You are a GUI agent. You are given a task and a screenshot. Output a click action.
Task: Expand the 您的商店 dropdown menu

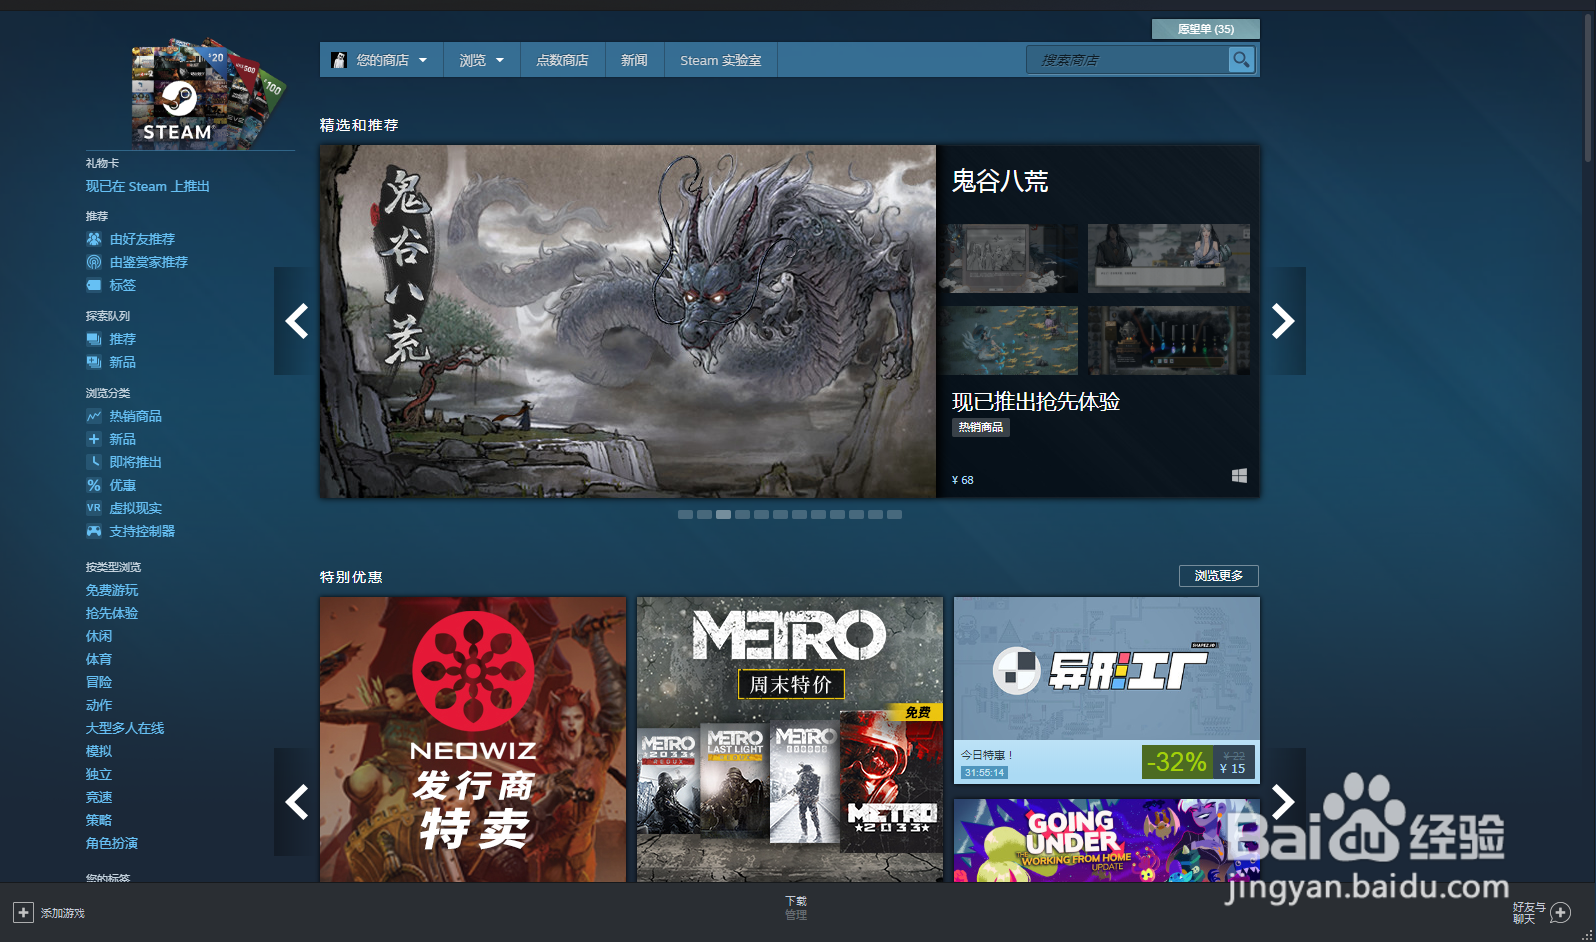[380, 60]
